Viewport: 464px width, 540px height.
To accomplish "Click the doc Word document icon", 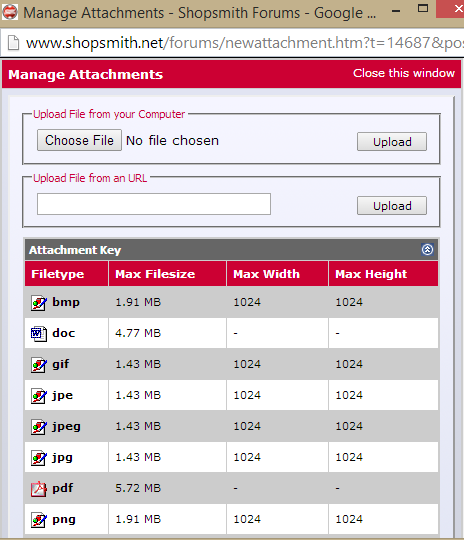I will point(39,334).
